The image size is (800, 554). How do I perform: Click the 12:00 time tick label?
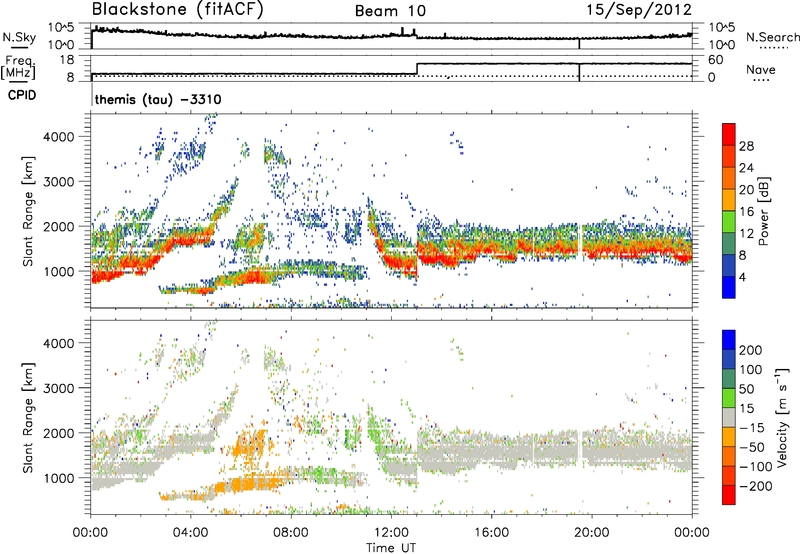(x=391, y=533)
